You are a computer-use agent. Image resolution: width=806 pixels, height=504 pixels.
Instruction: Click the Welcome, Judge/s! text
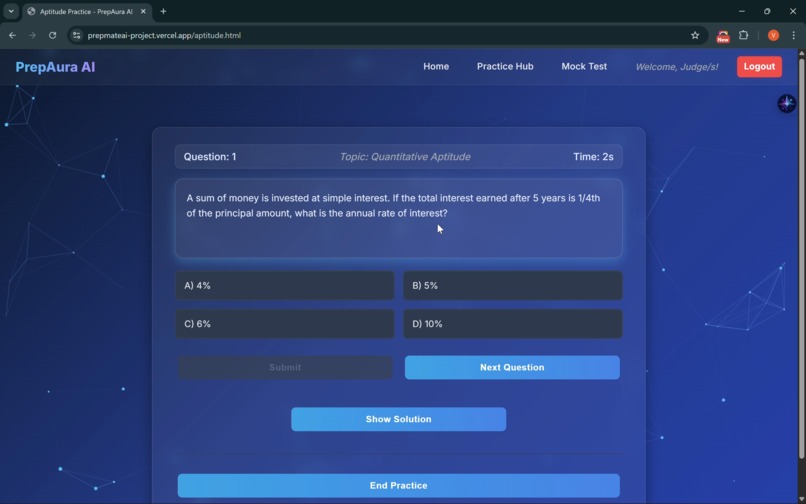pos(677,67)
